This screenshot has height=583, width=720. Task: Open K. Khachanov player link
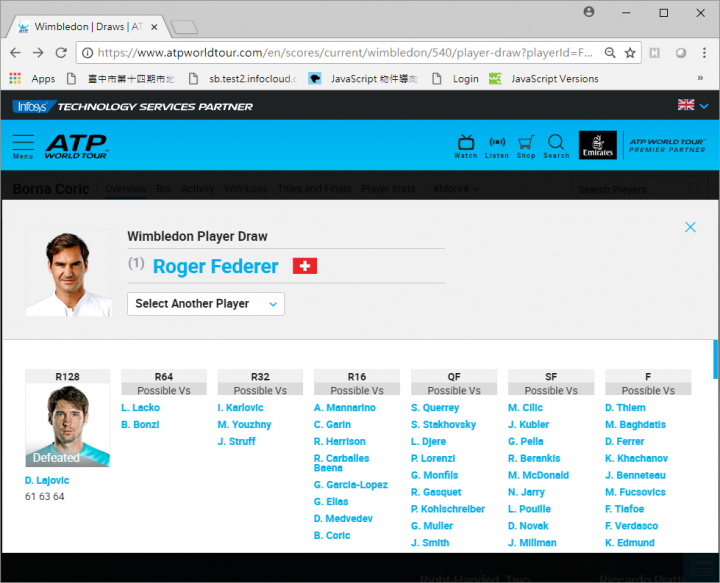click(636, 459)
